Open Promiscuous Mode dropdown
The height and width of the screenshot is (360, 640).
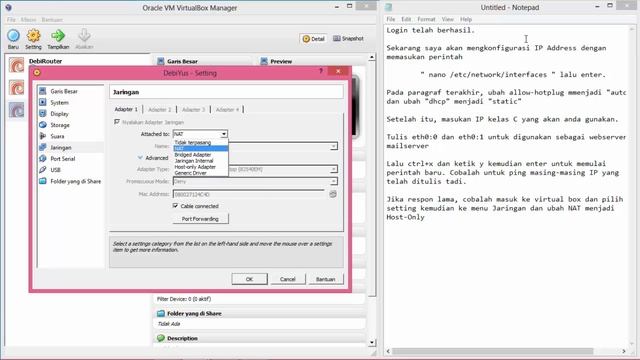[333, 181]
